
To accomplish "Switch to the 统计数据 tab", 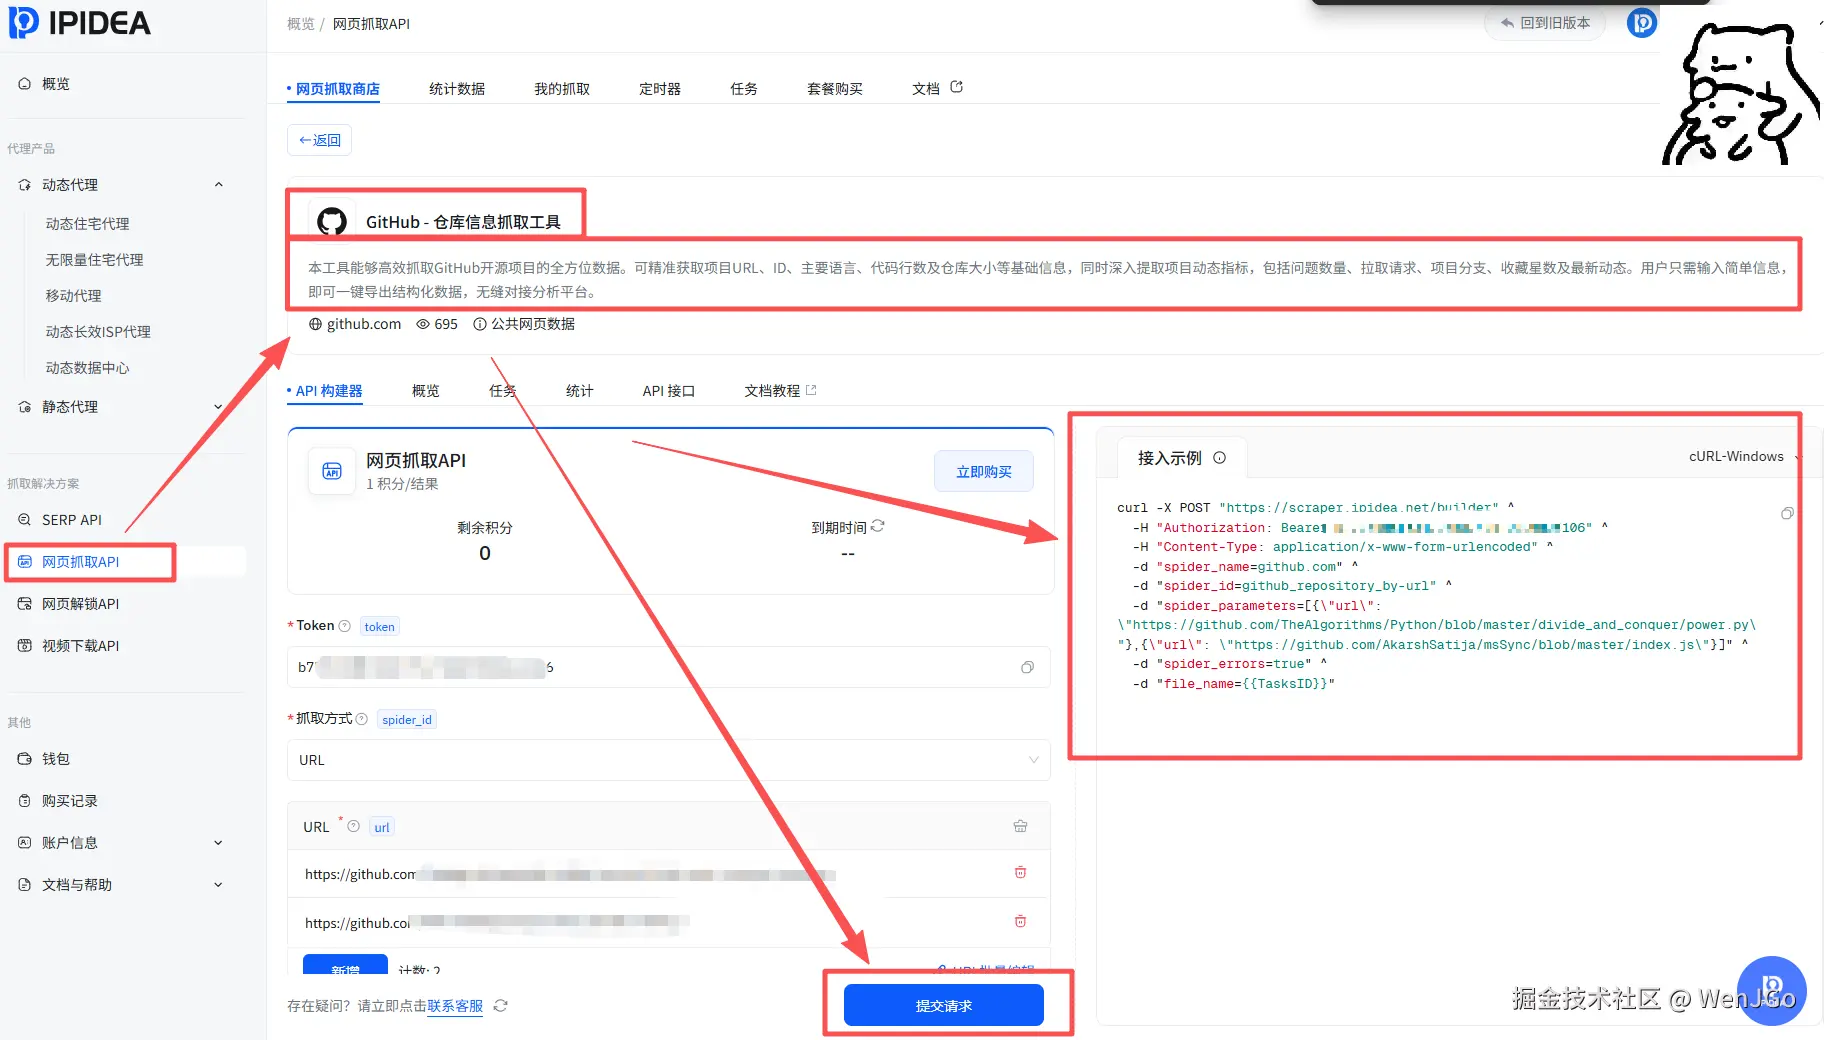I will pos(456,88).
